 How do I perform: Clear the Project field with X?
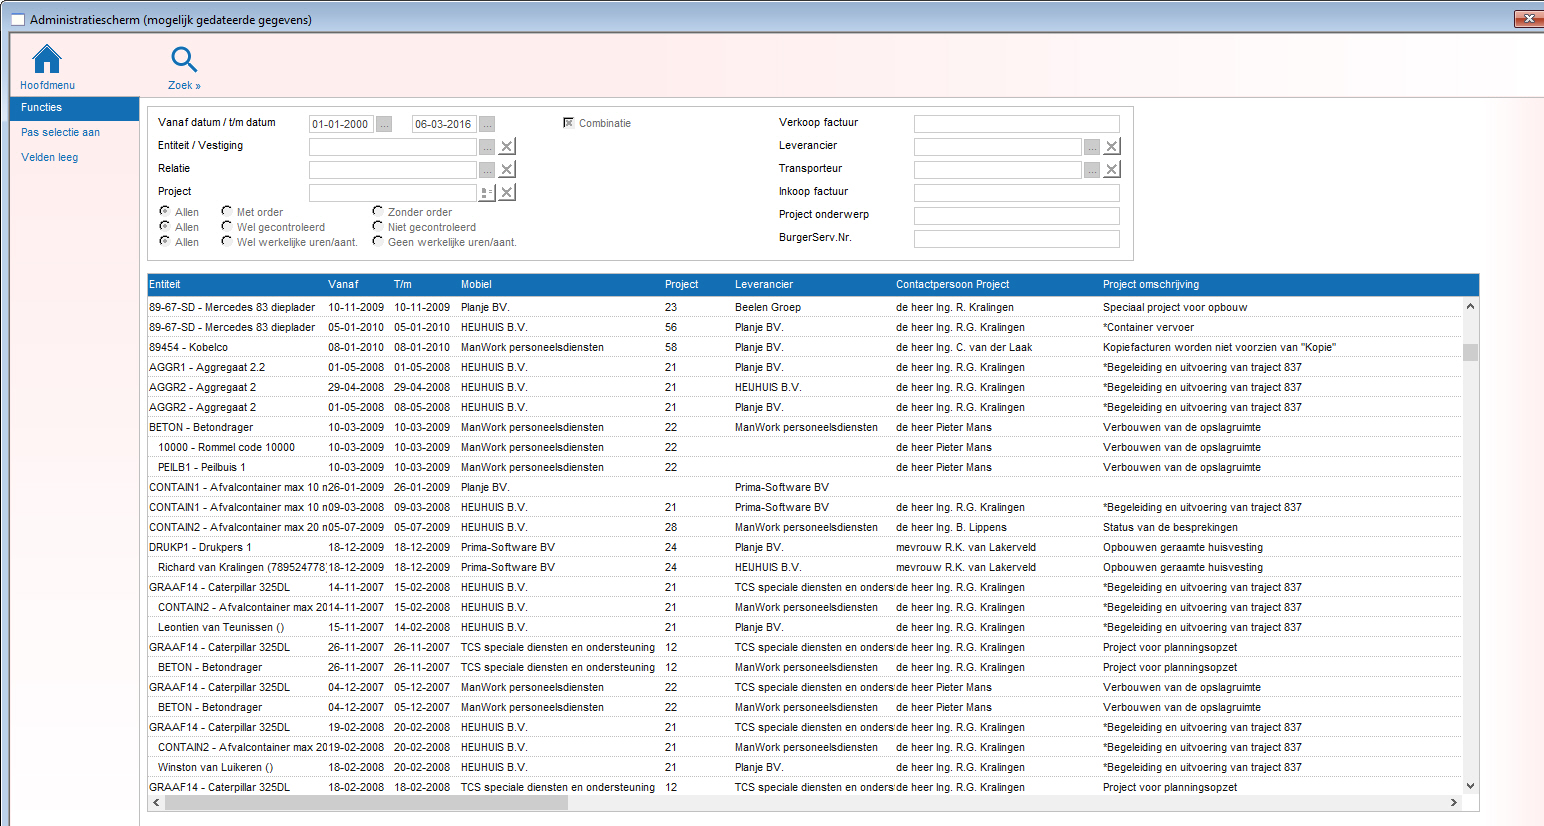(x=507, y=192)
